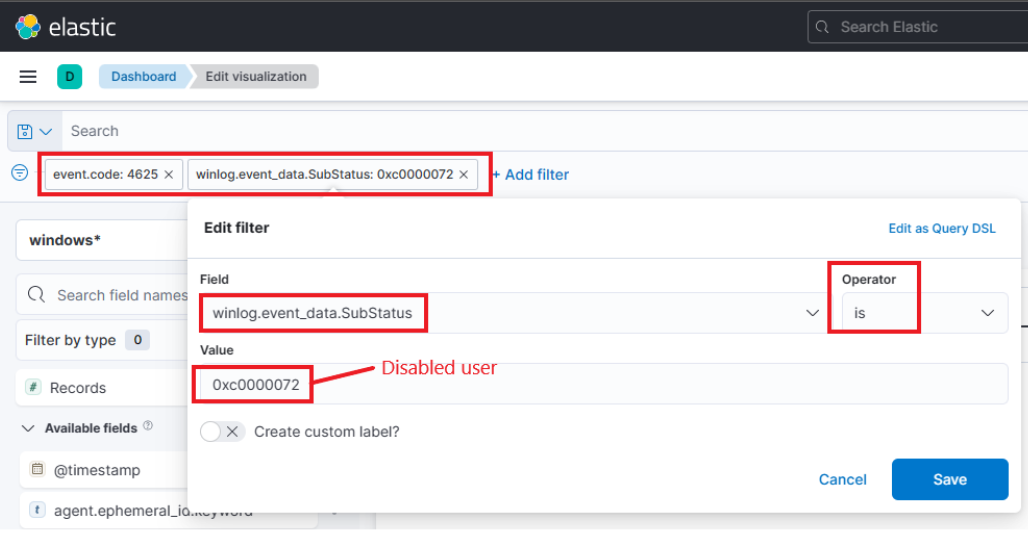
Task: Click the Records number field icon
Action: click(33, 388)
